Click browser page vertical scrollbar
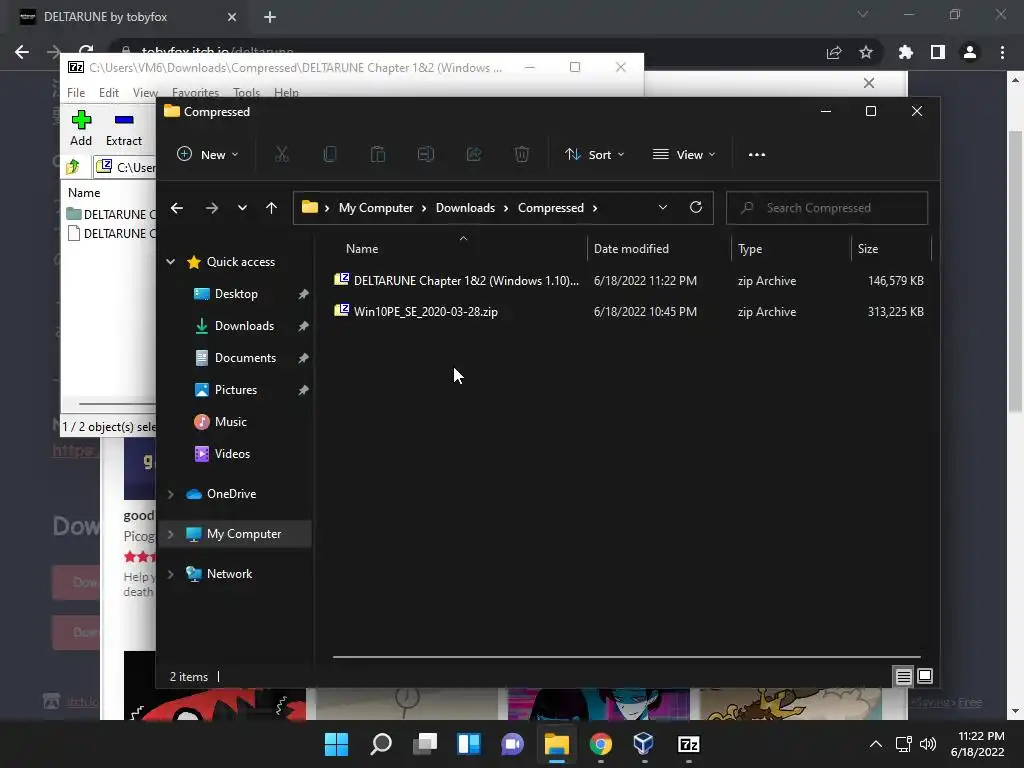The width and height of the screenshot is (1024, 768). pos(1015,271)
